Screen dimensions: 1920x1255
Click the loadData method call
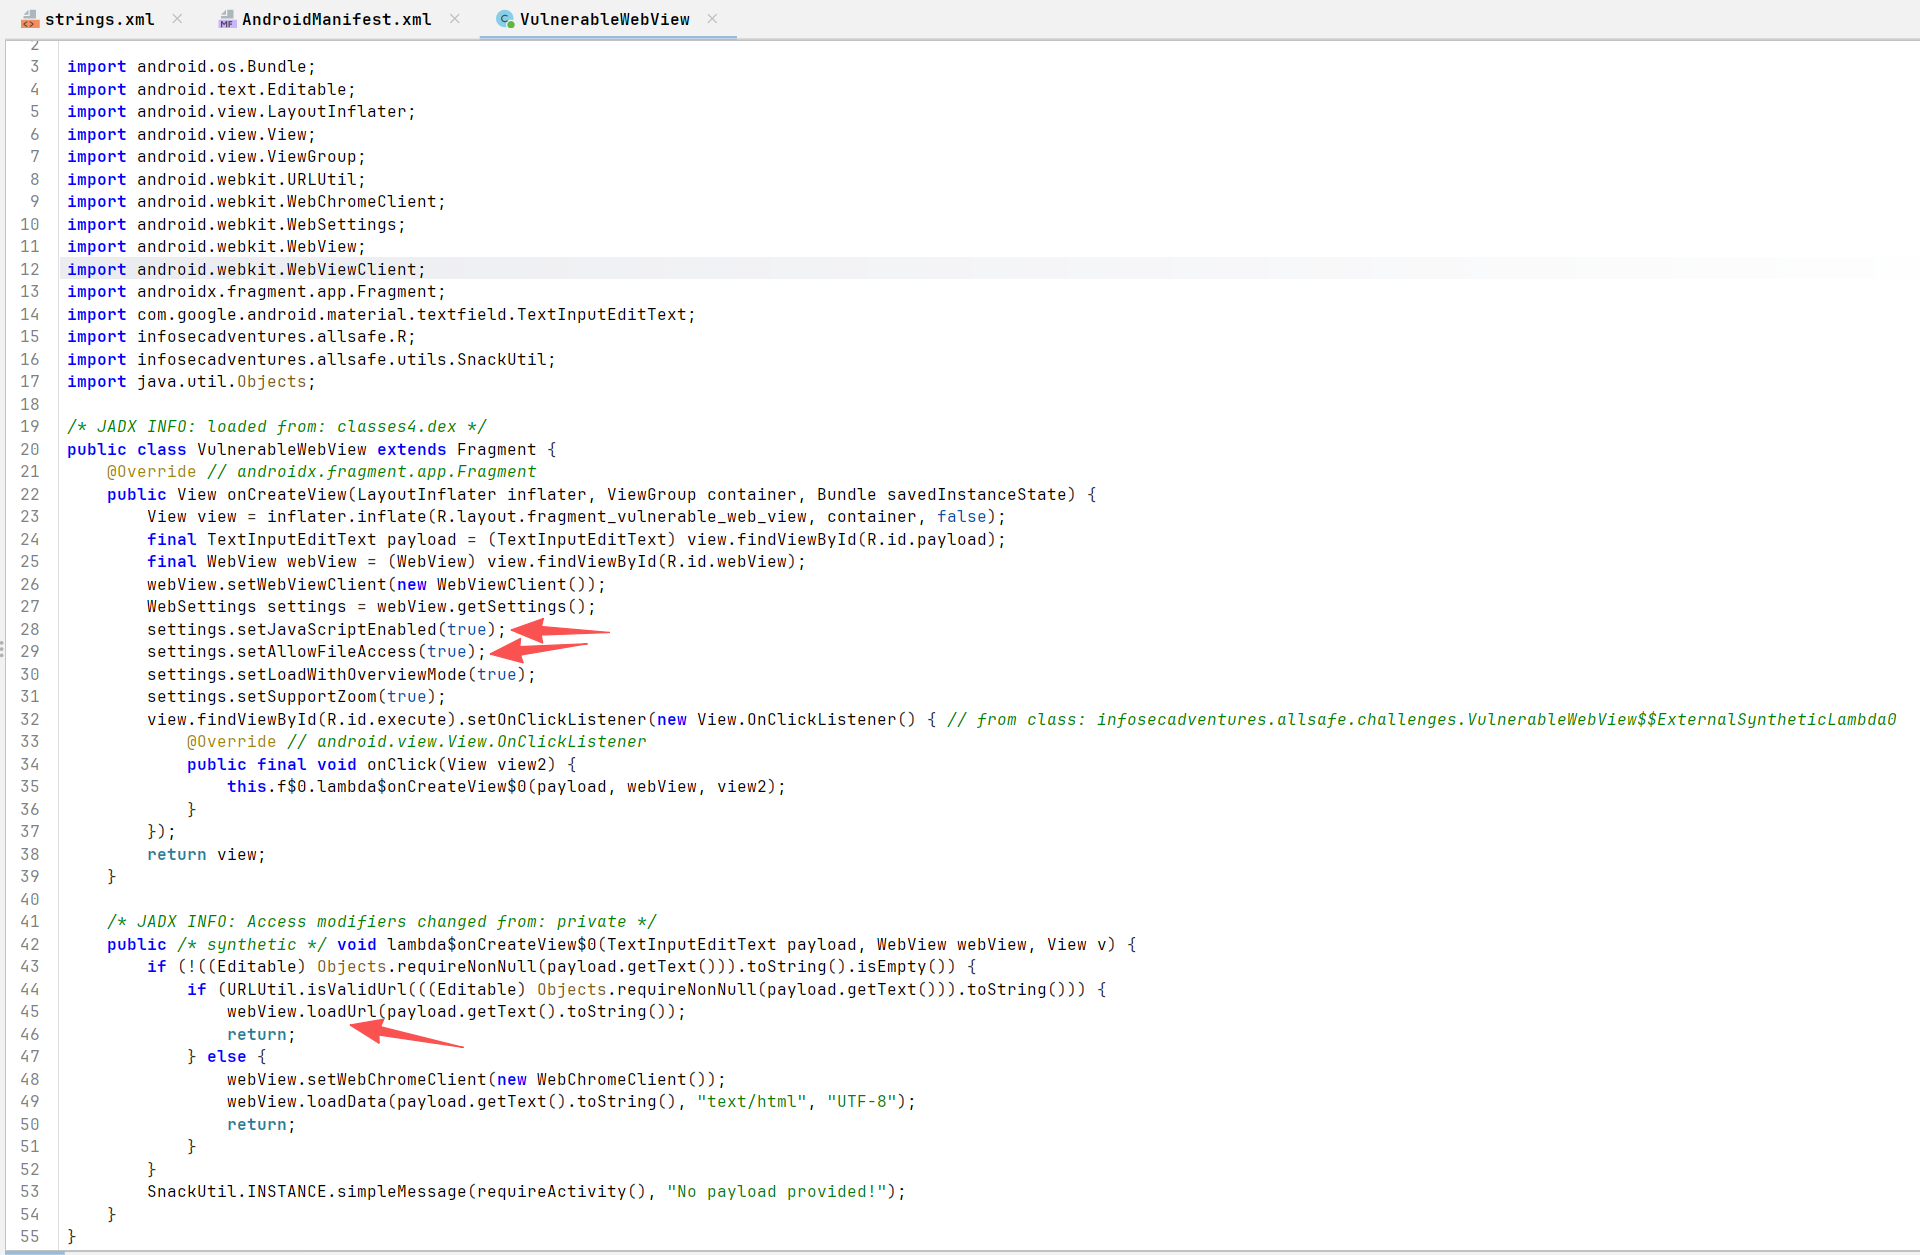(x=346, y=1101)
